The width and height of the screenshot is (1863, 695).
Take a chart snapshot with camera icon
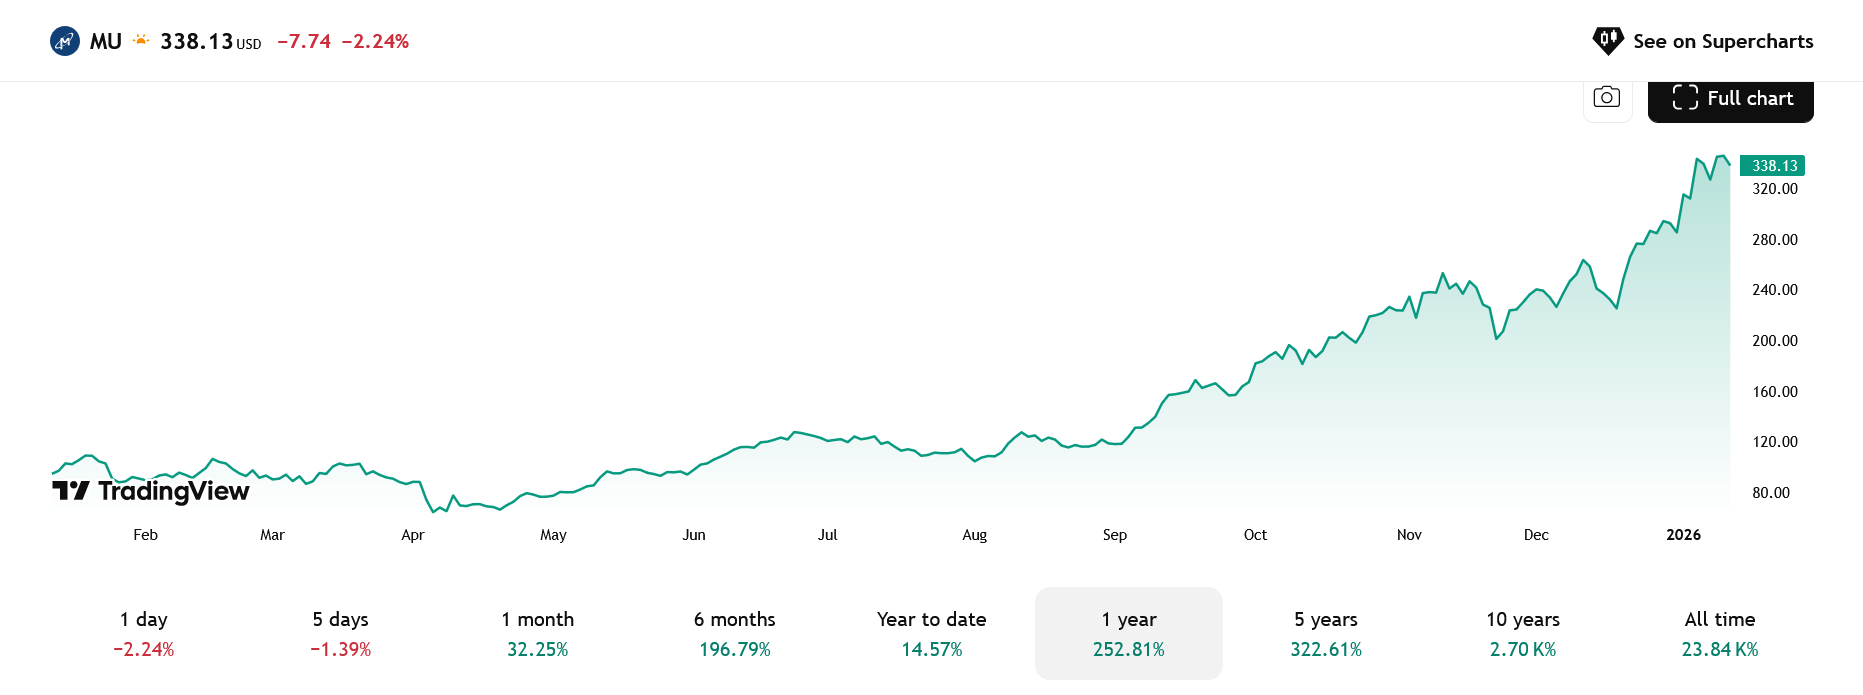point(1607,98)
